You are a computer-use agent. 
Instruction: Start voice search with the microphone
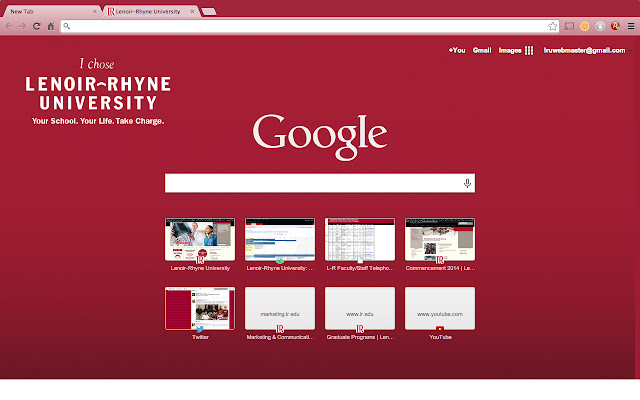pos(467,183)
